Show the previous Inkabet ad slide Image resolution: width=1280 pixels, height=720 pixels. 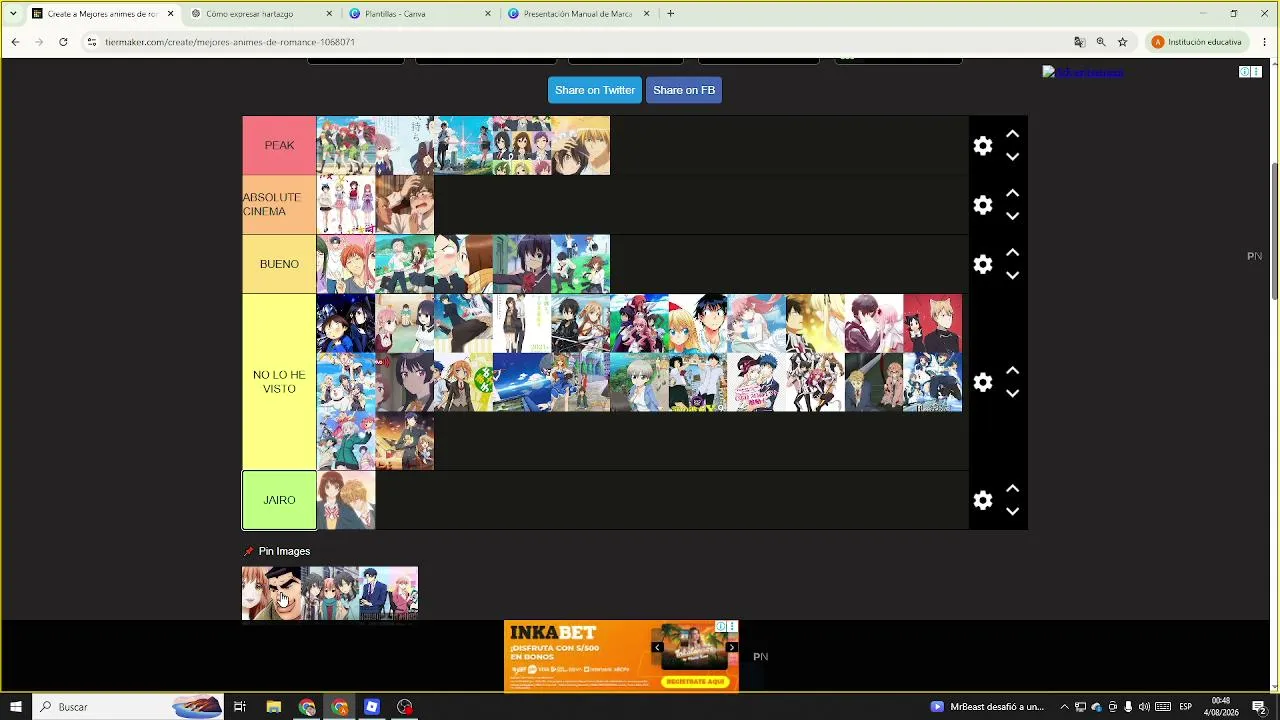[x=657, y=648]
